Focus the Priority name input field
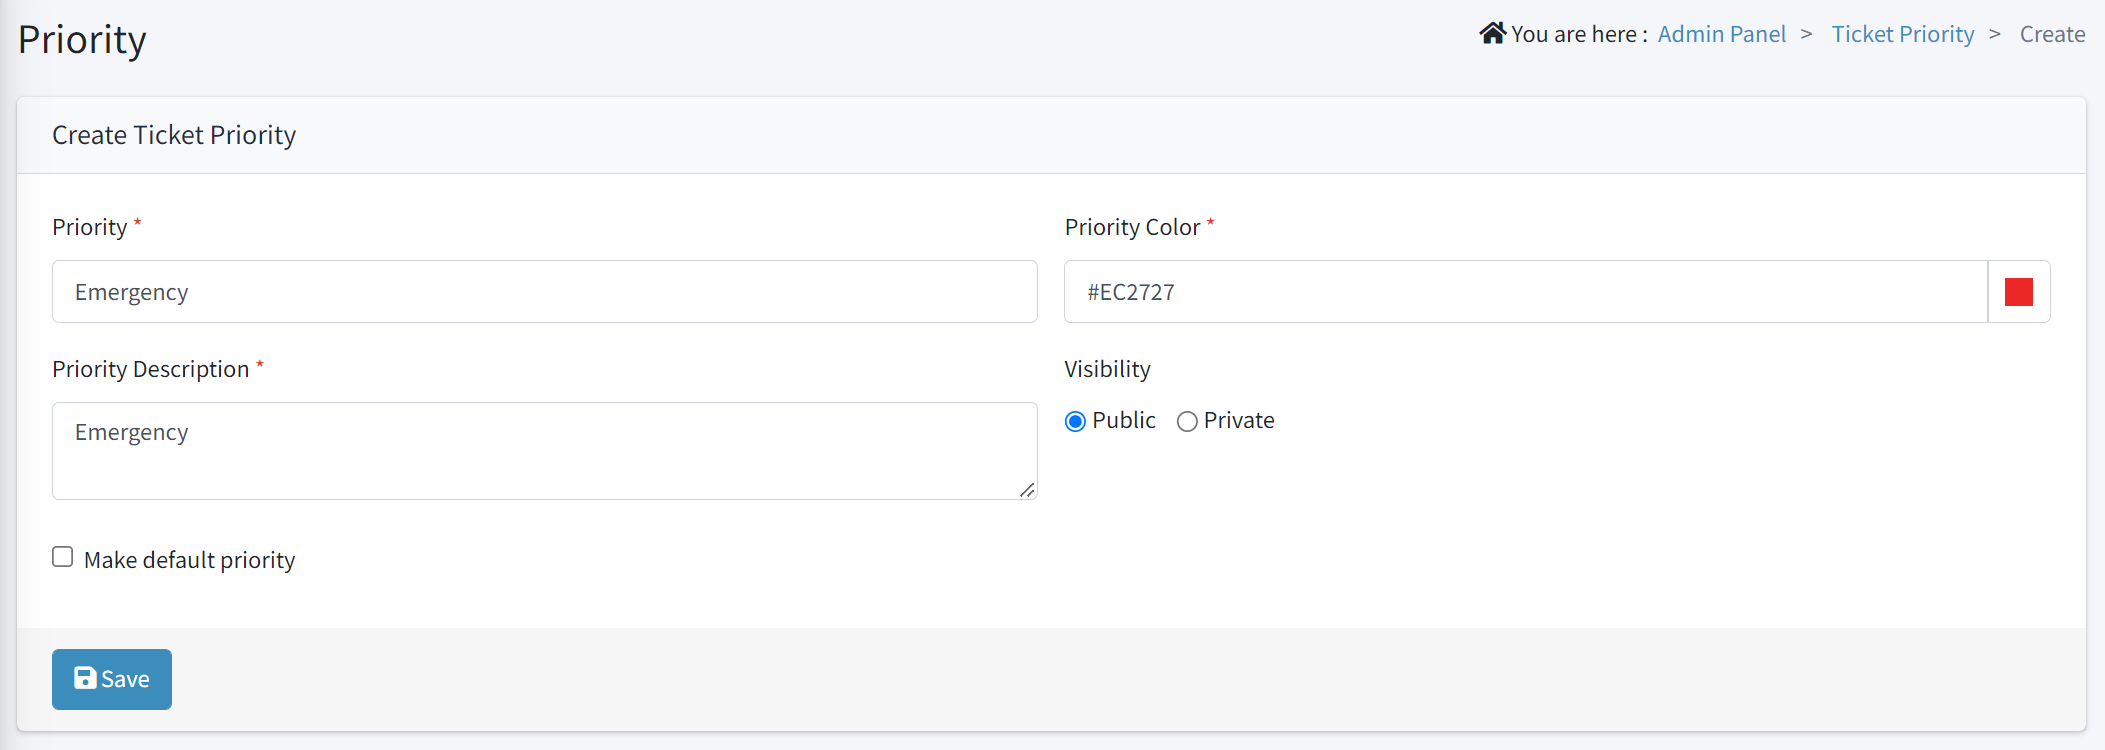 tap(544, 291)
